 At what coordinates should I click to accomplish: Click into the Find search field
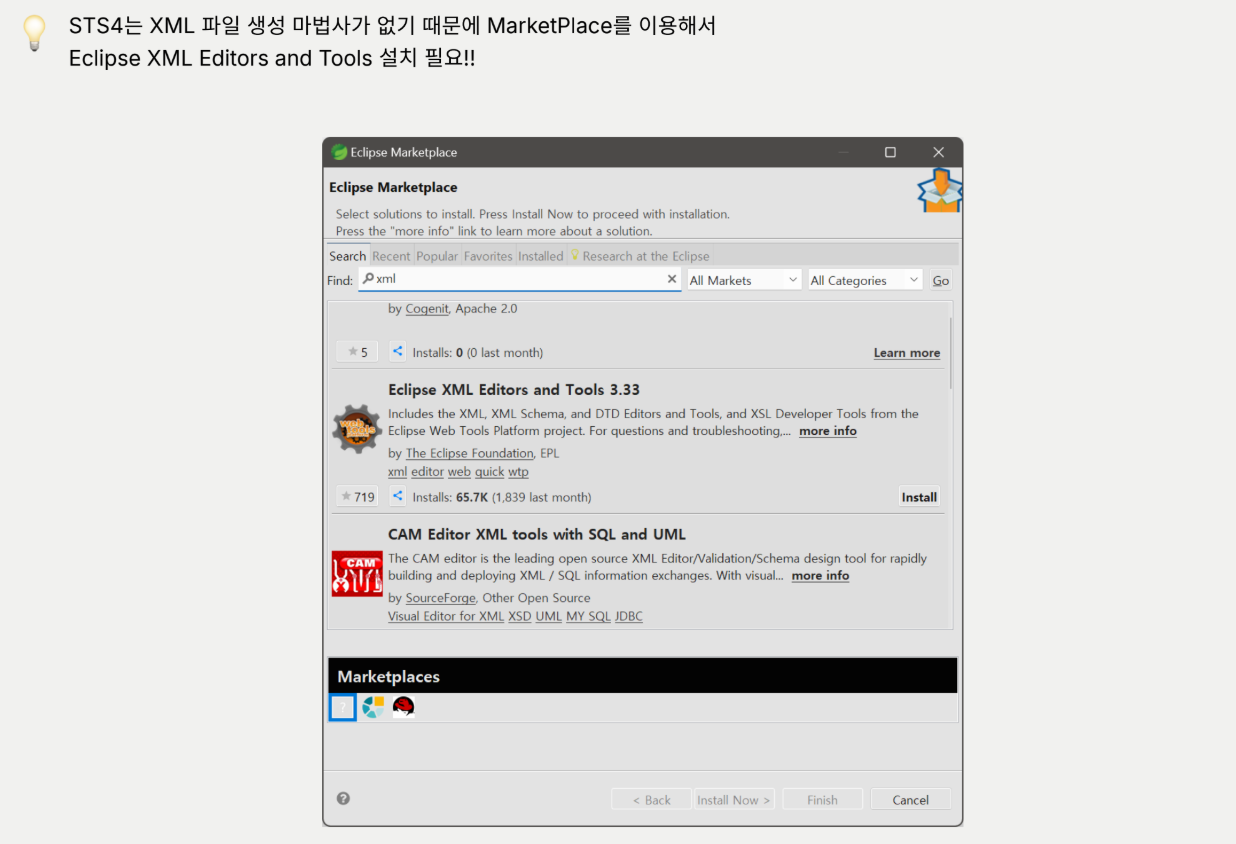[x=519, y=280]
